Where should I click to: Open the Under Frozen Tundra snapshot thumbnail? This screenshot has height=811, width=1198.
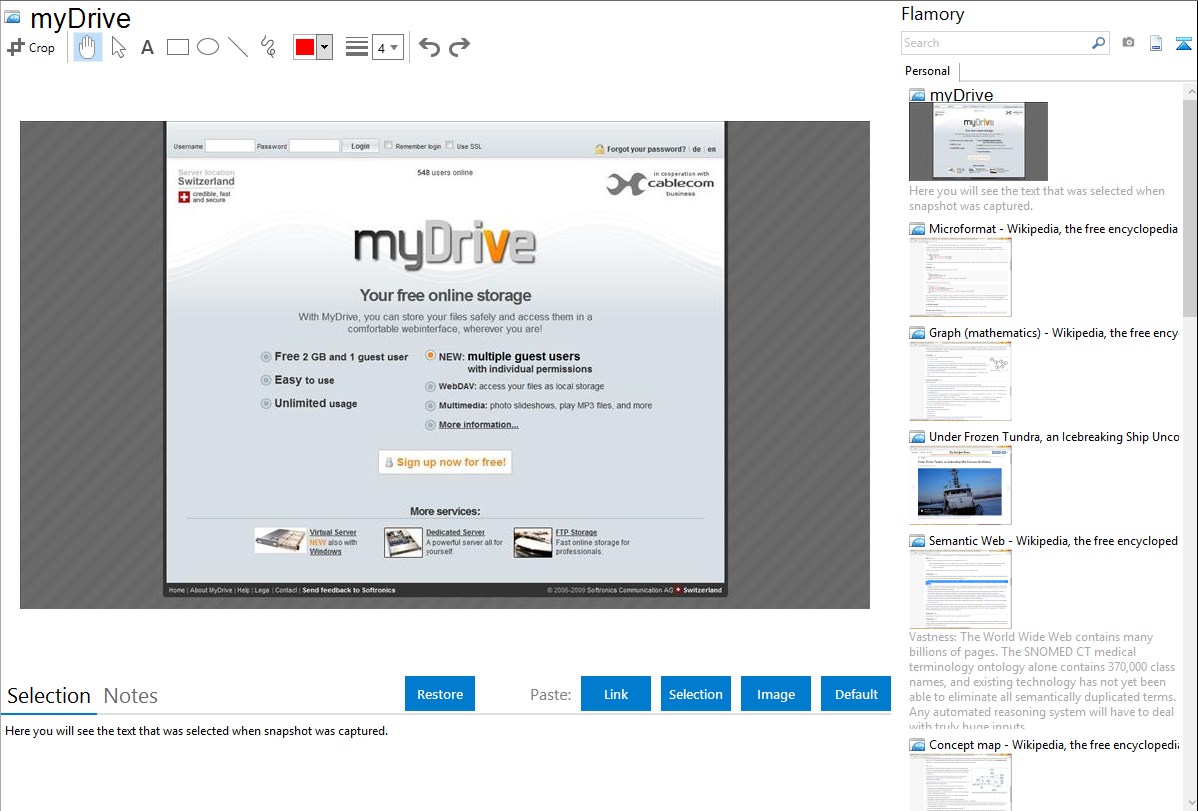960,485
